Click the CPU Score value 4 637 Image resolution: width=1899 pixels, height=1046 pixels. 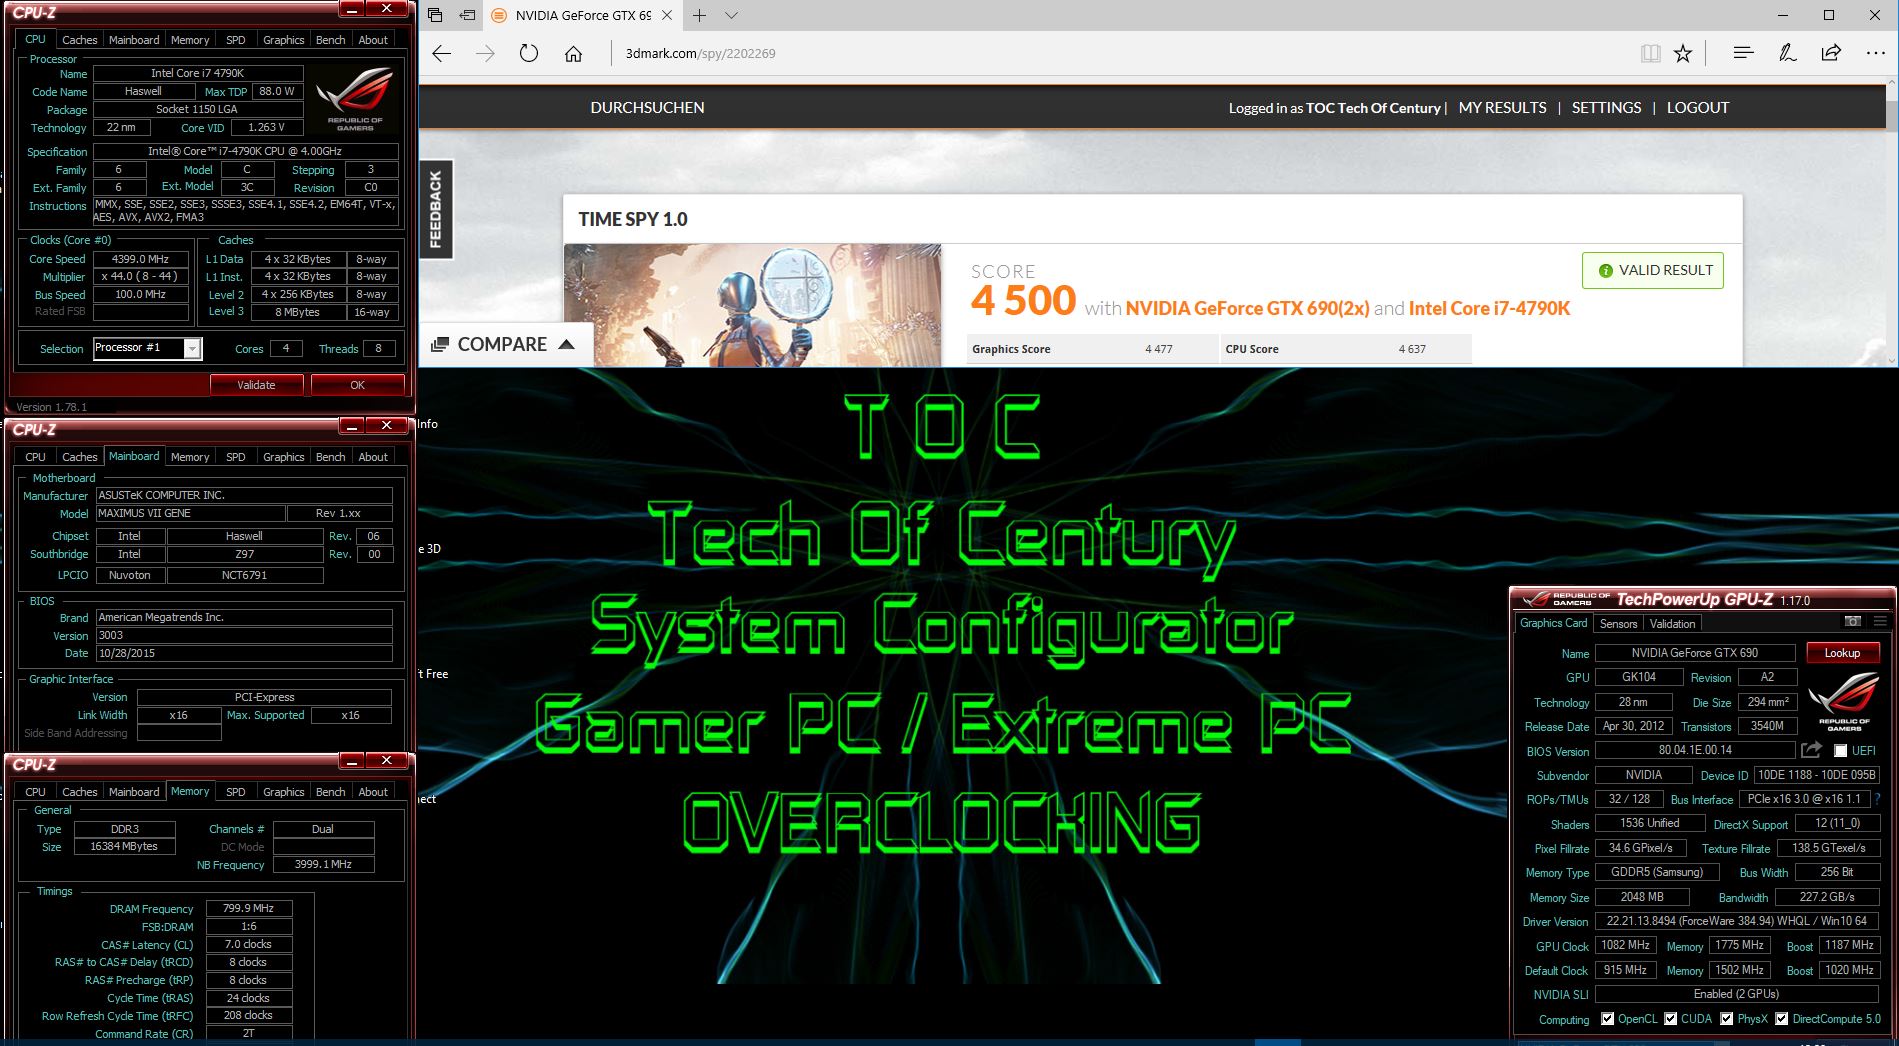coord(1412,349)
